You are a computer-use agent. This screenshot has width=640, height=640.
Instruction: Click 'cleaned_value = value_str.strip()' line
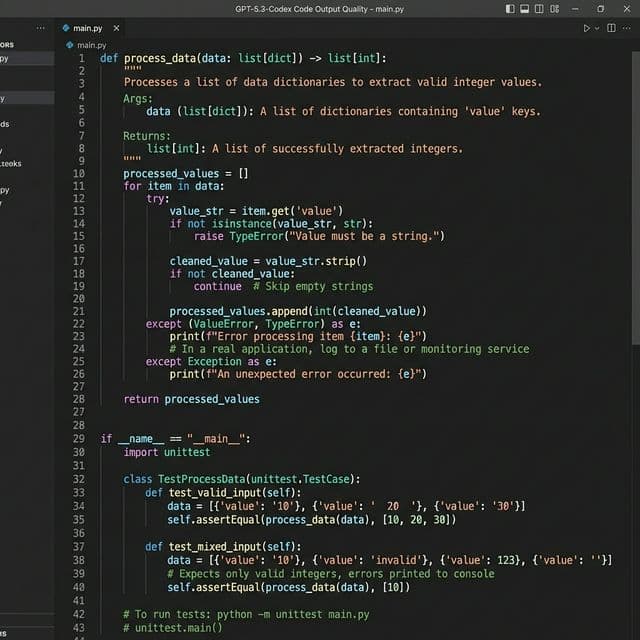pos(268,261)
